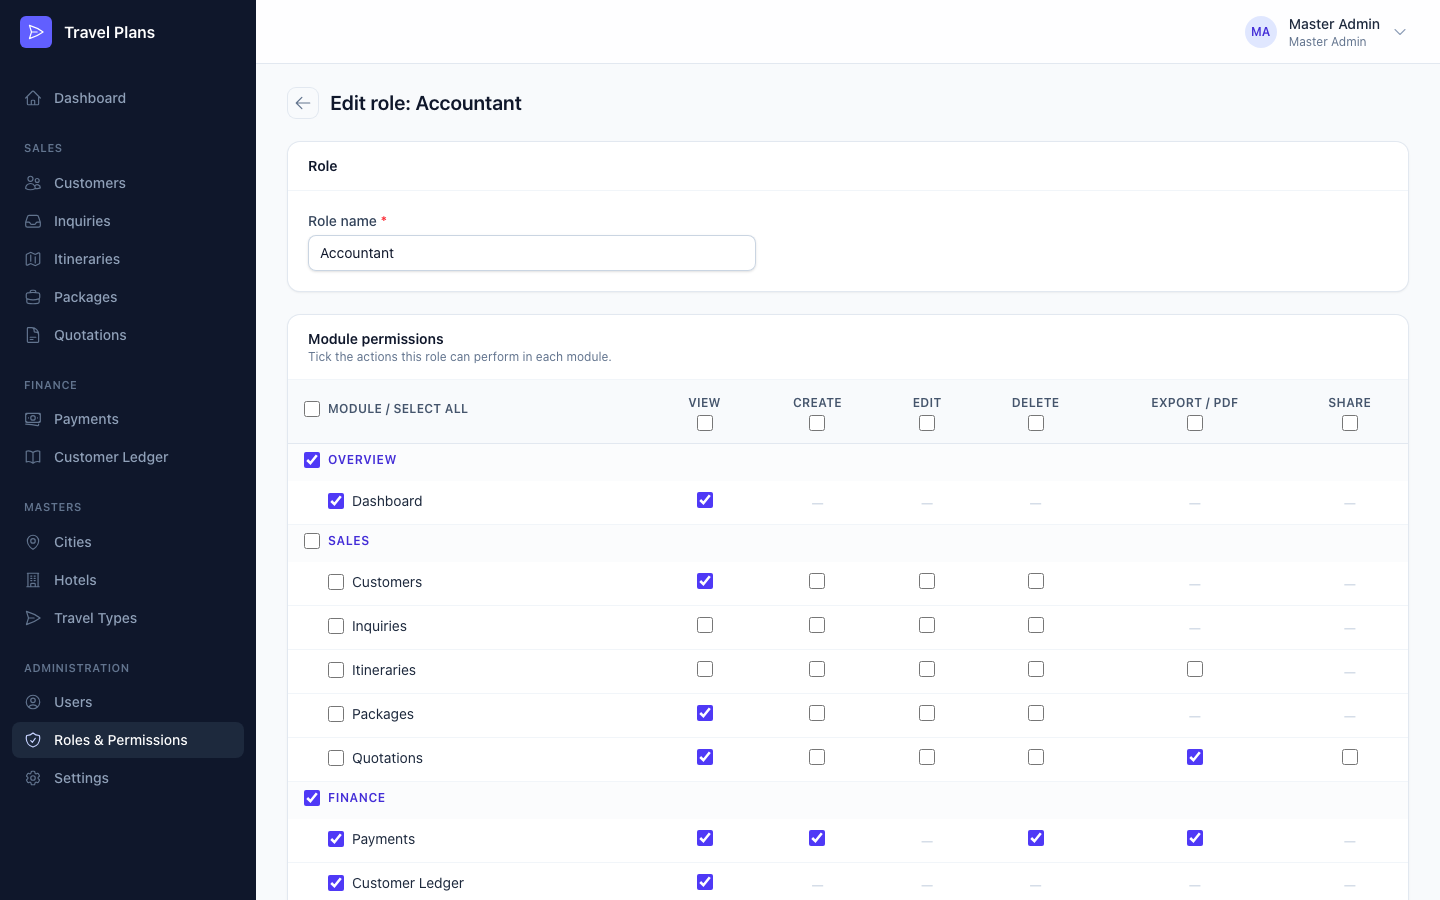Toggle the VIEW column header checkbox
Viewport: 1440px width, 900px height.
(x=705, y=423)
